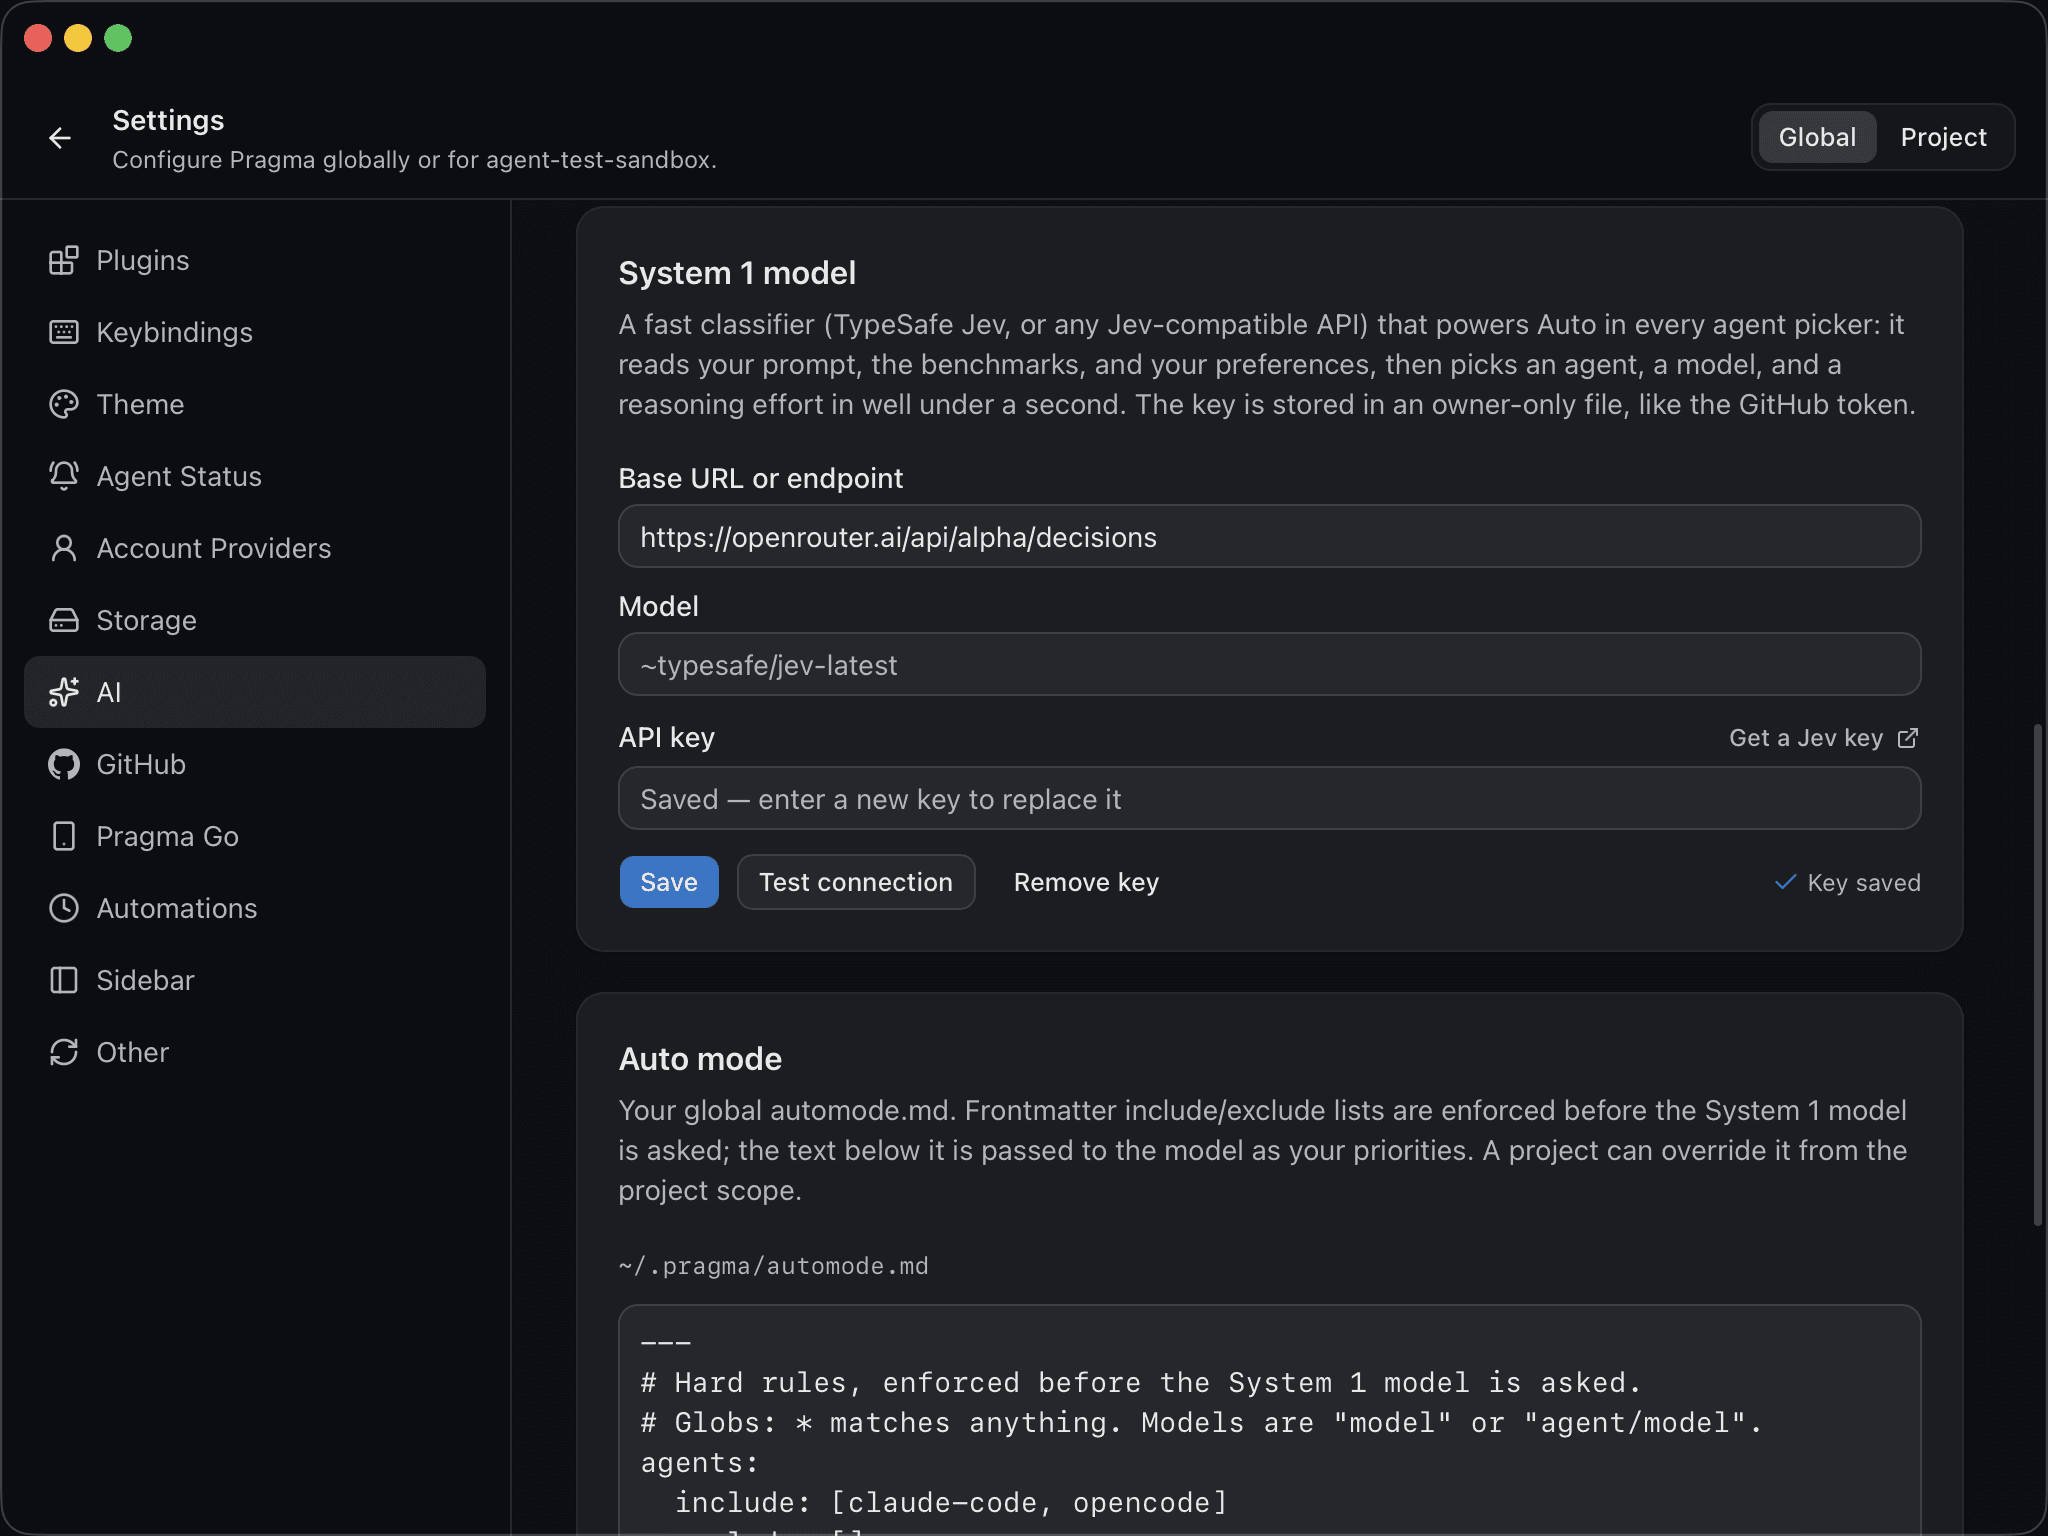Open Plugins via its puzzle icon
Viewport: 2048px width, 1536px height.
click(64, 260)
